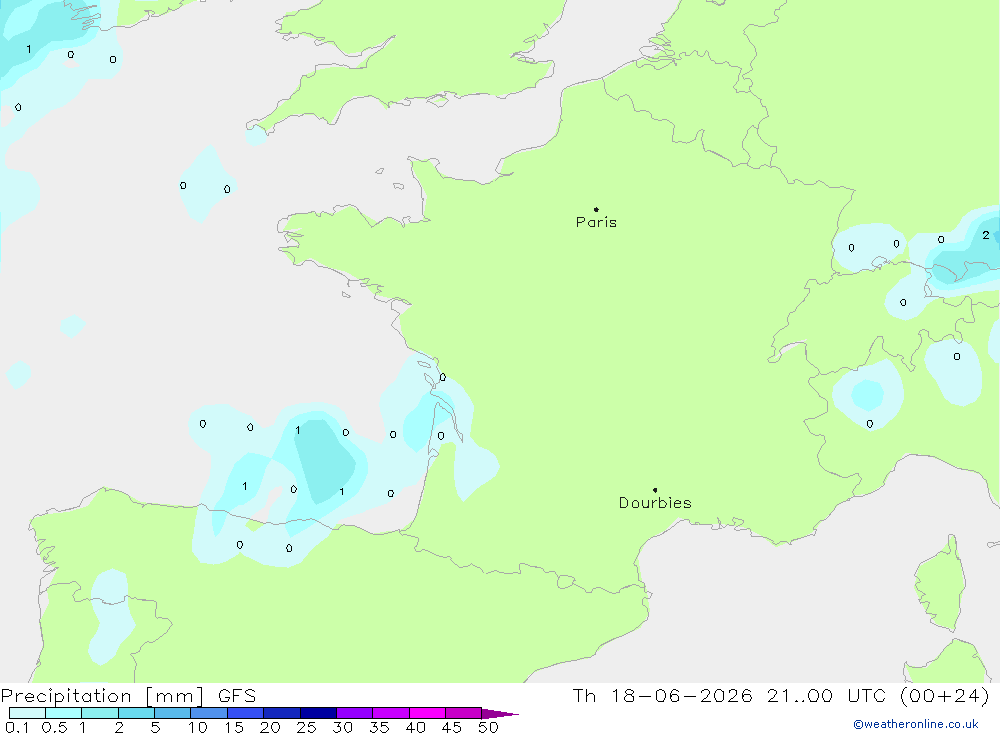Click the 25 legend scale value
Screen dimensions: 1000x733
(x=306, y=727)
